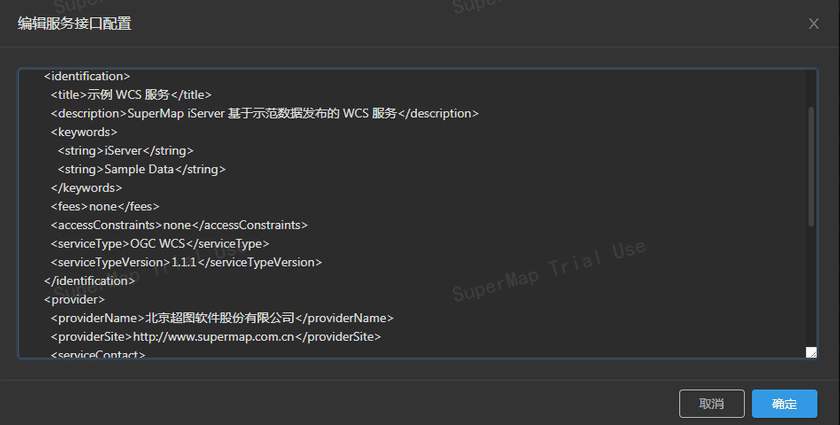Click the serviceTypeVersion 1.1.1 line
Viewport: 840px width, 425px height.
(186, 262)
